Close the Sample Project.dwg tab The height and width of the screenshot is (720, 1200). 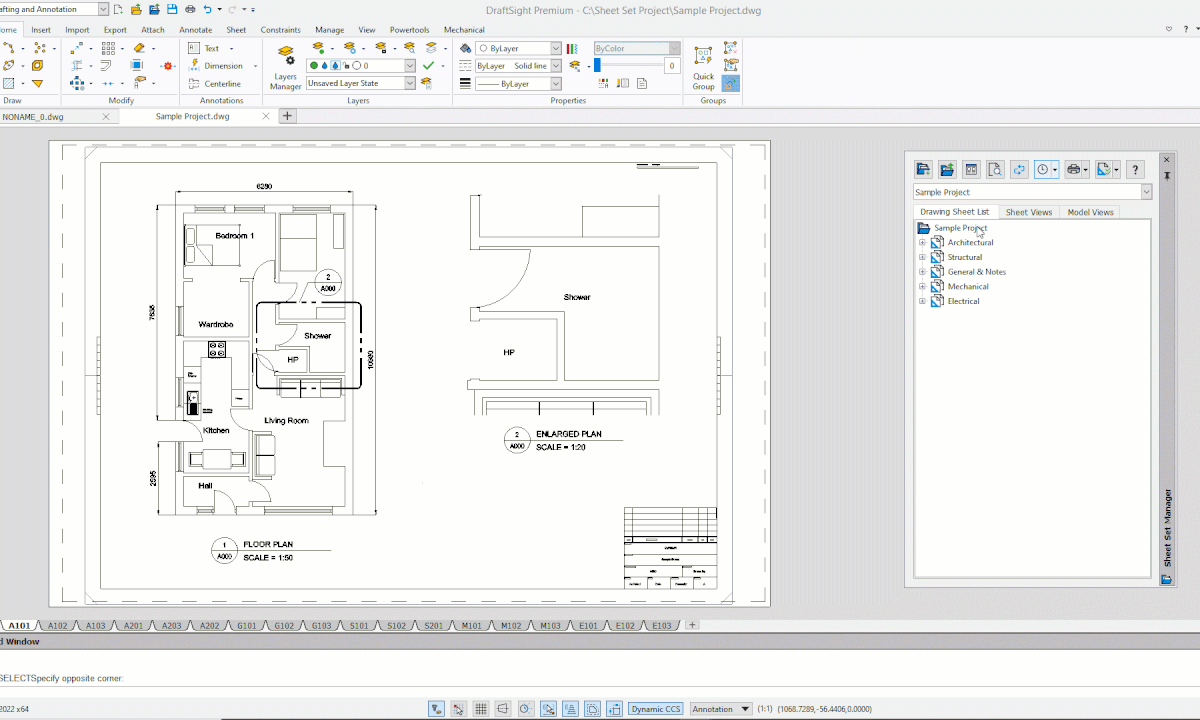[265, 117]
